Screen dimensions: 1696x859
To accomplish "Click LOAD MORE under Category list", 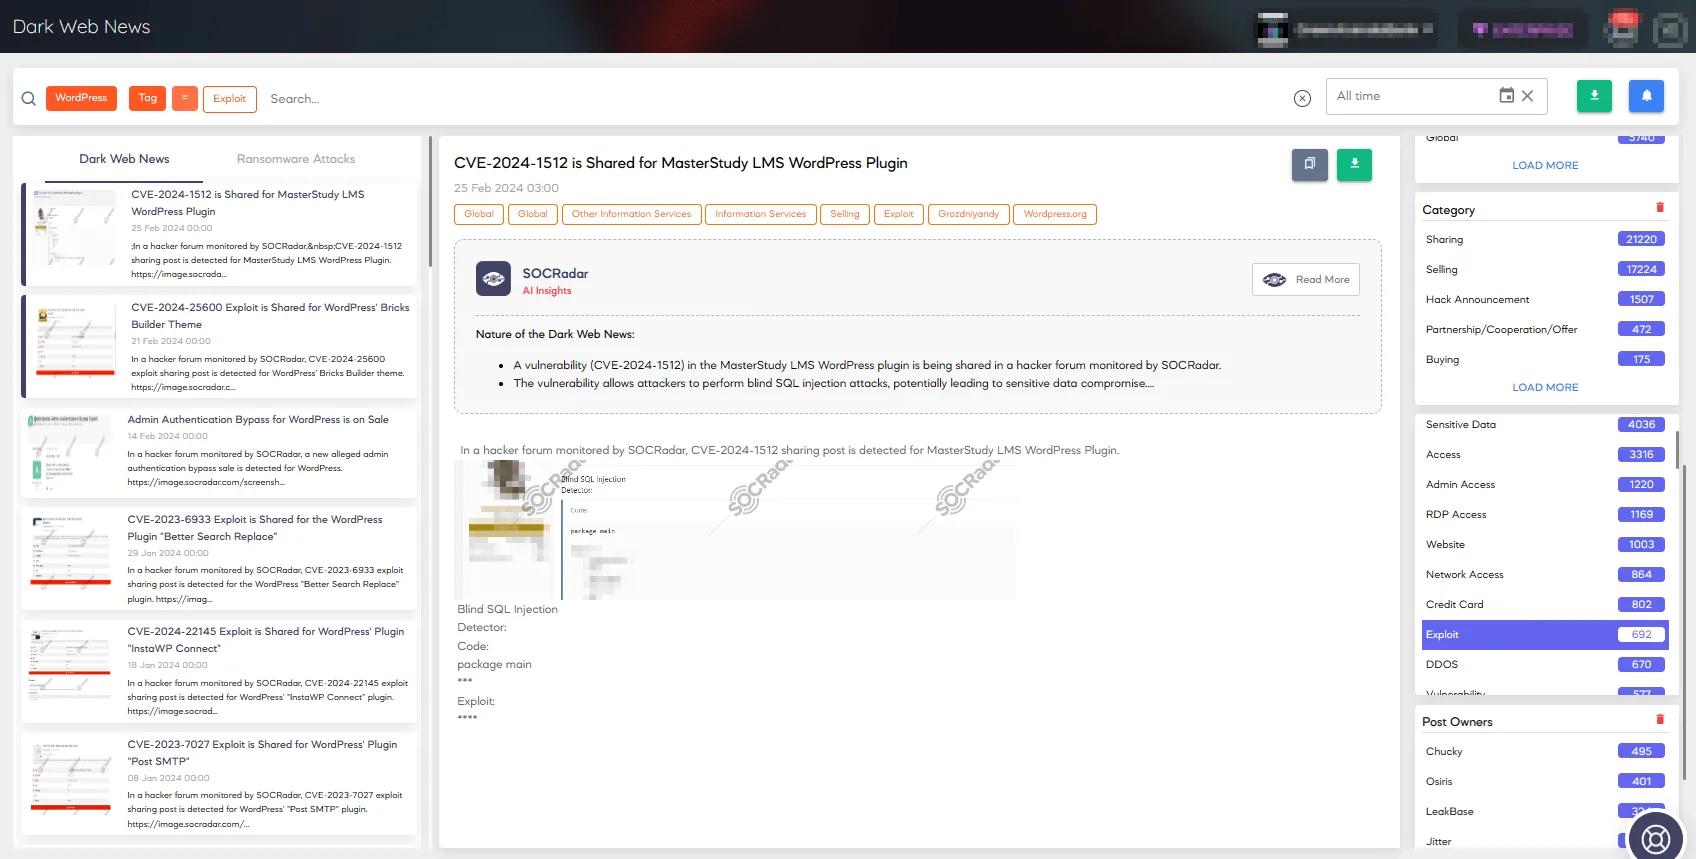I will [x=1545, y=388].
